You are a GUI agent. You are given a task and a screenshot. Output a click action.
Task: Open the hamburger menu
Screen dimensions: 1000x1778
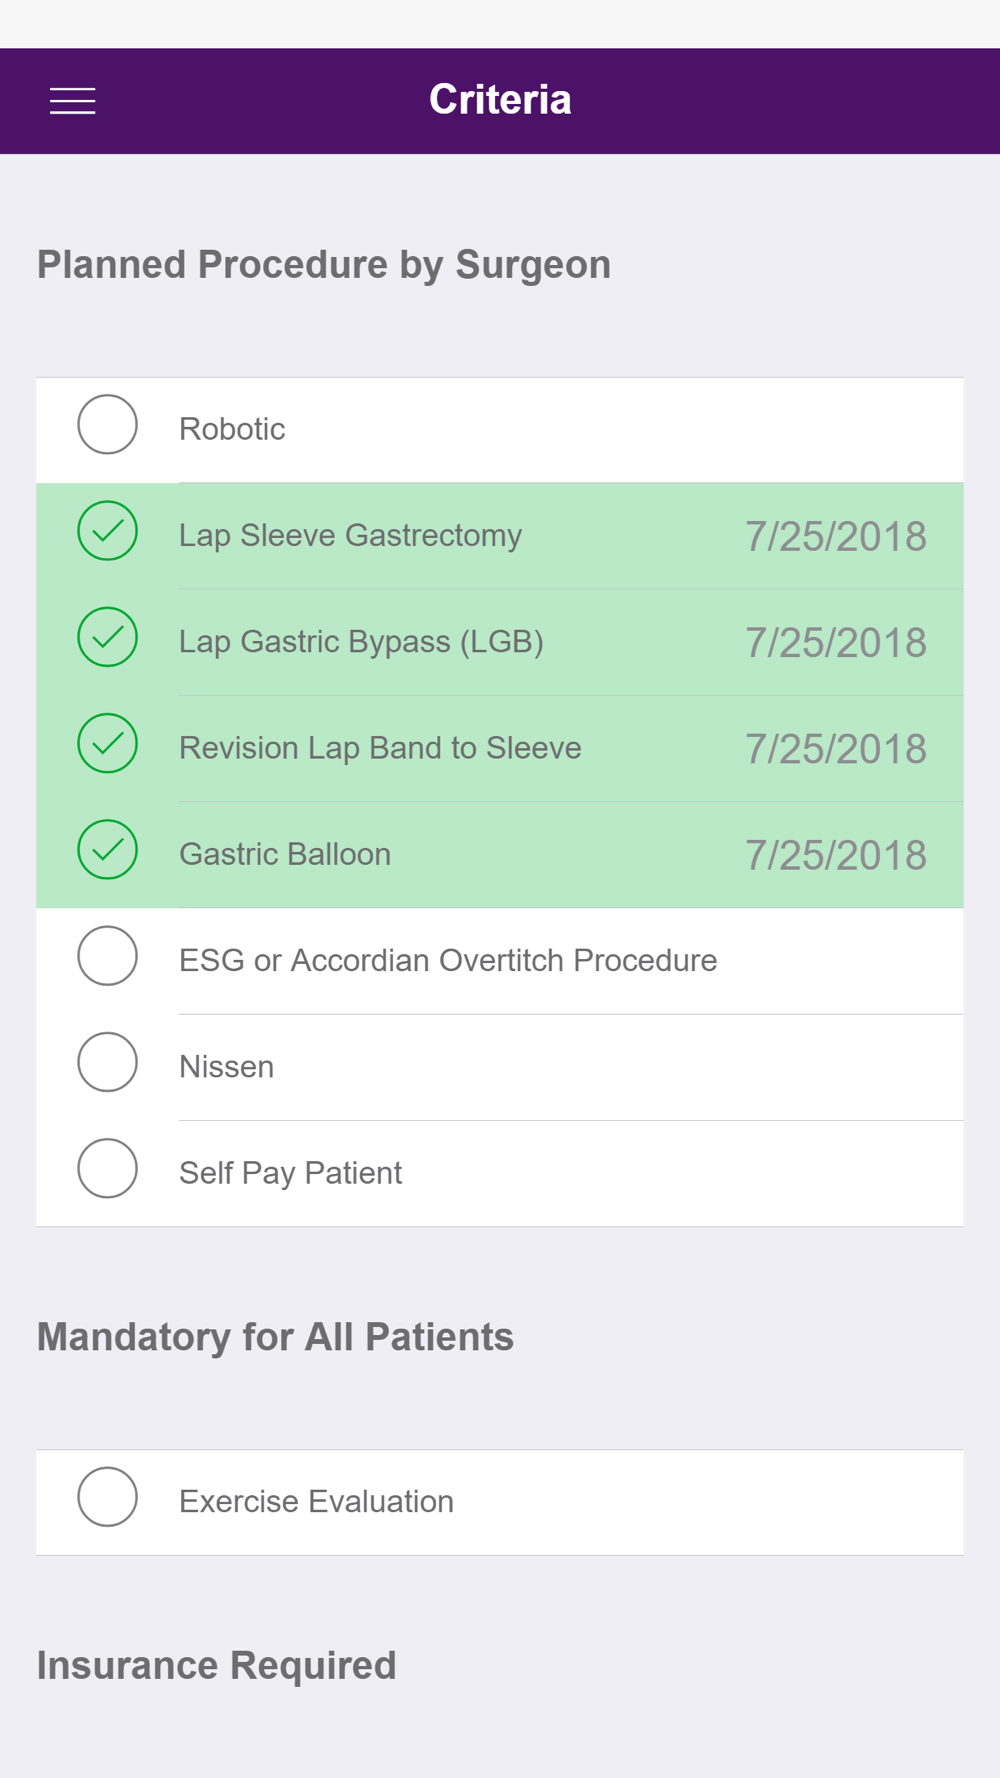pos(73,101)
